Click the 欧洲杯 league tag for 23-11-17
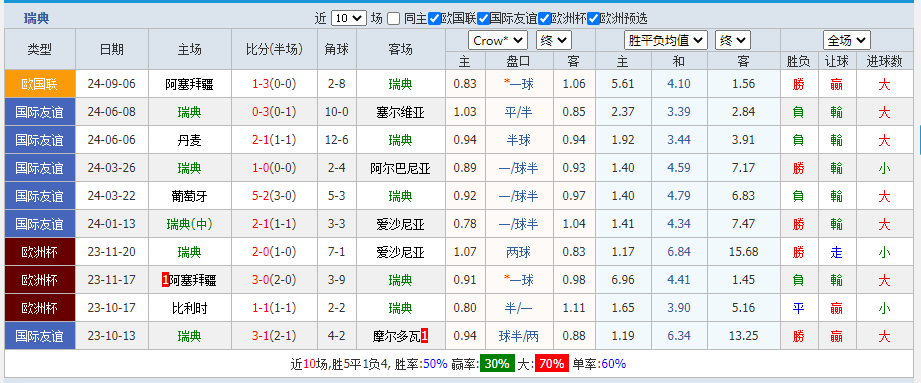 point(40,280)
